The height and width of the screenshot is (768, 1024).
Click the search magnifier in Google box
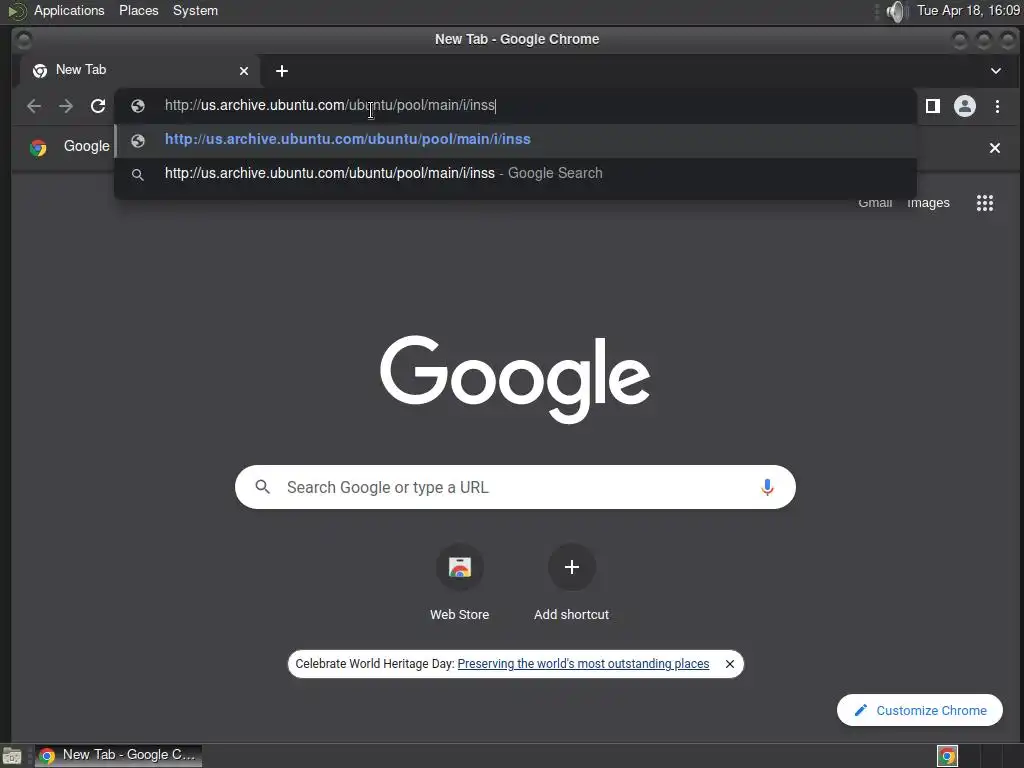point(263,487)
